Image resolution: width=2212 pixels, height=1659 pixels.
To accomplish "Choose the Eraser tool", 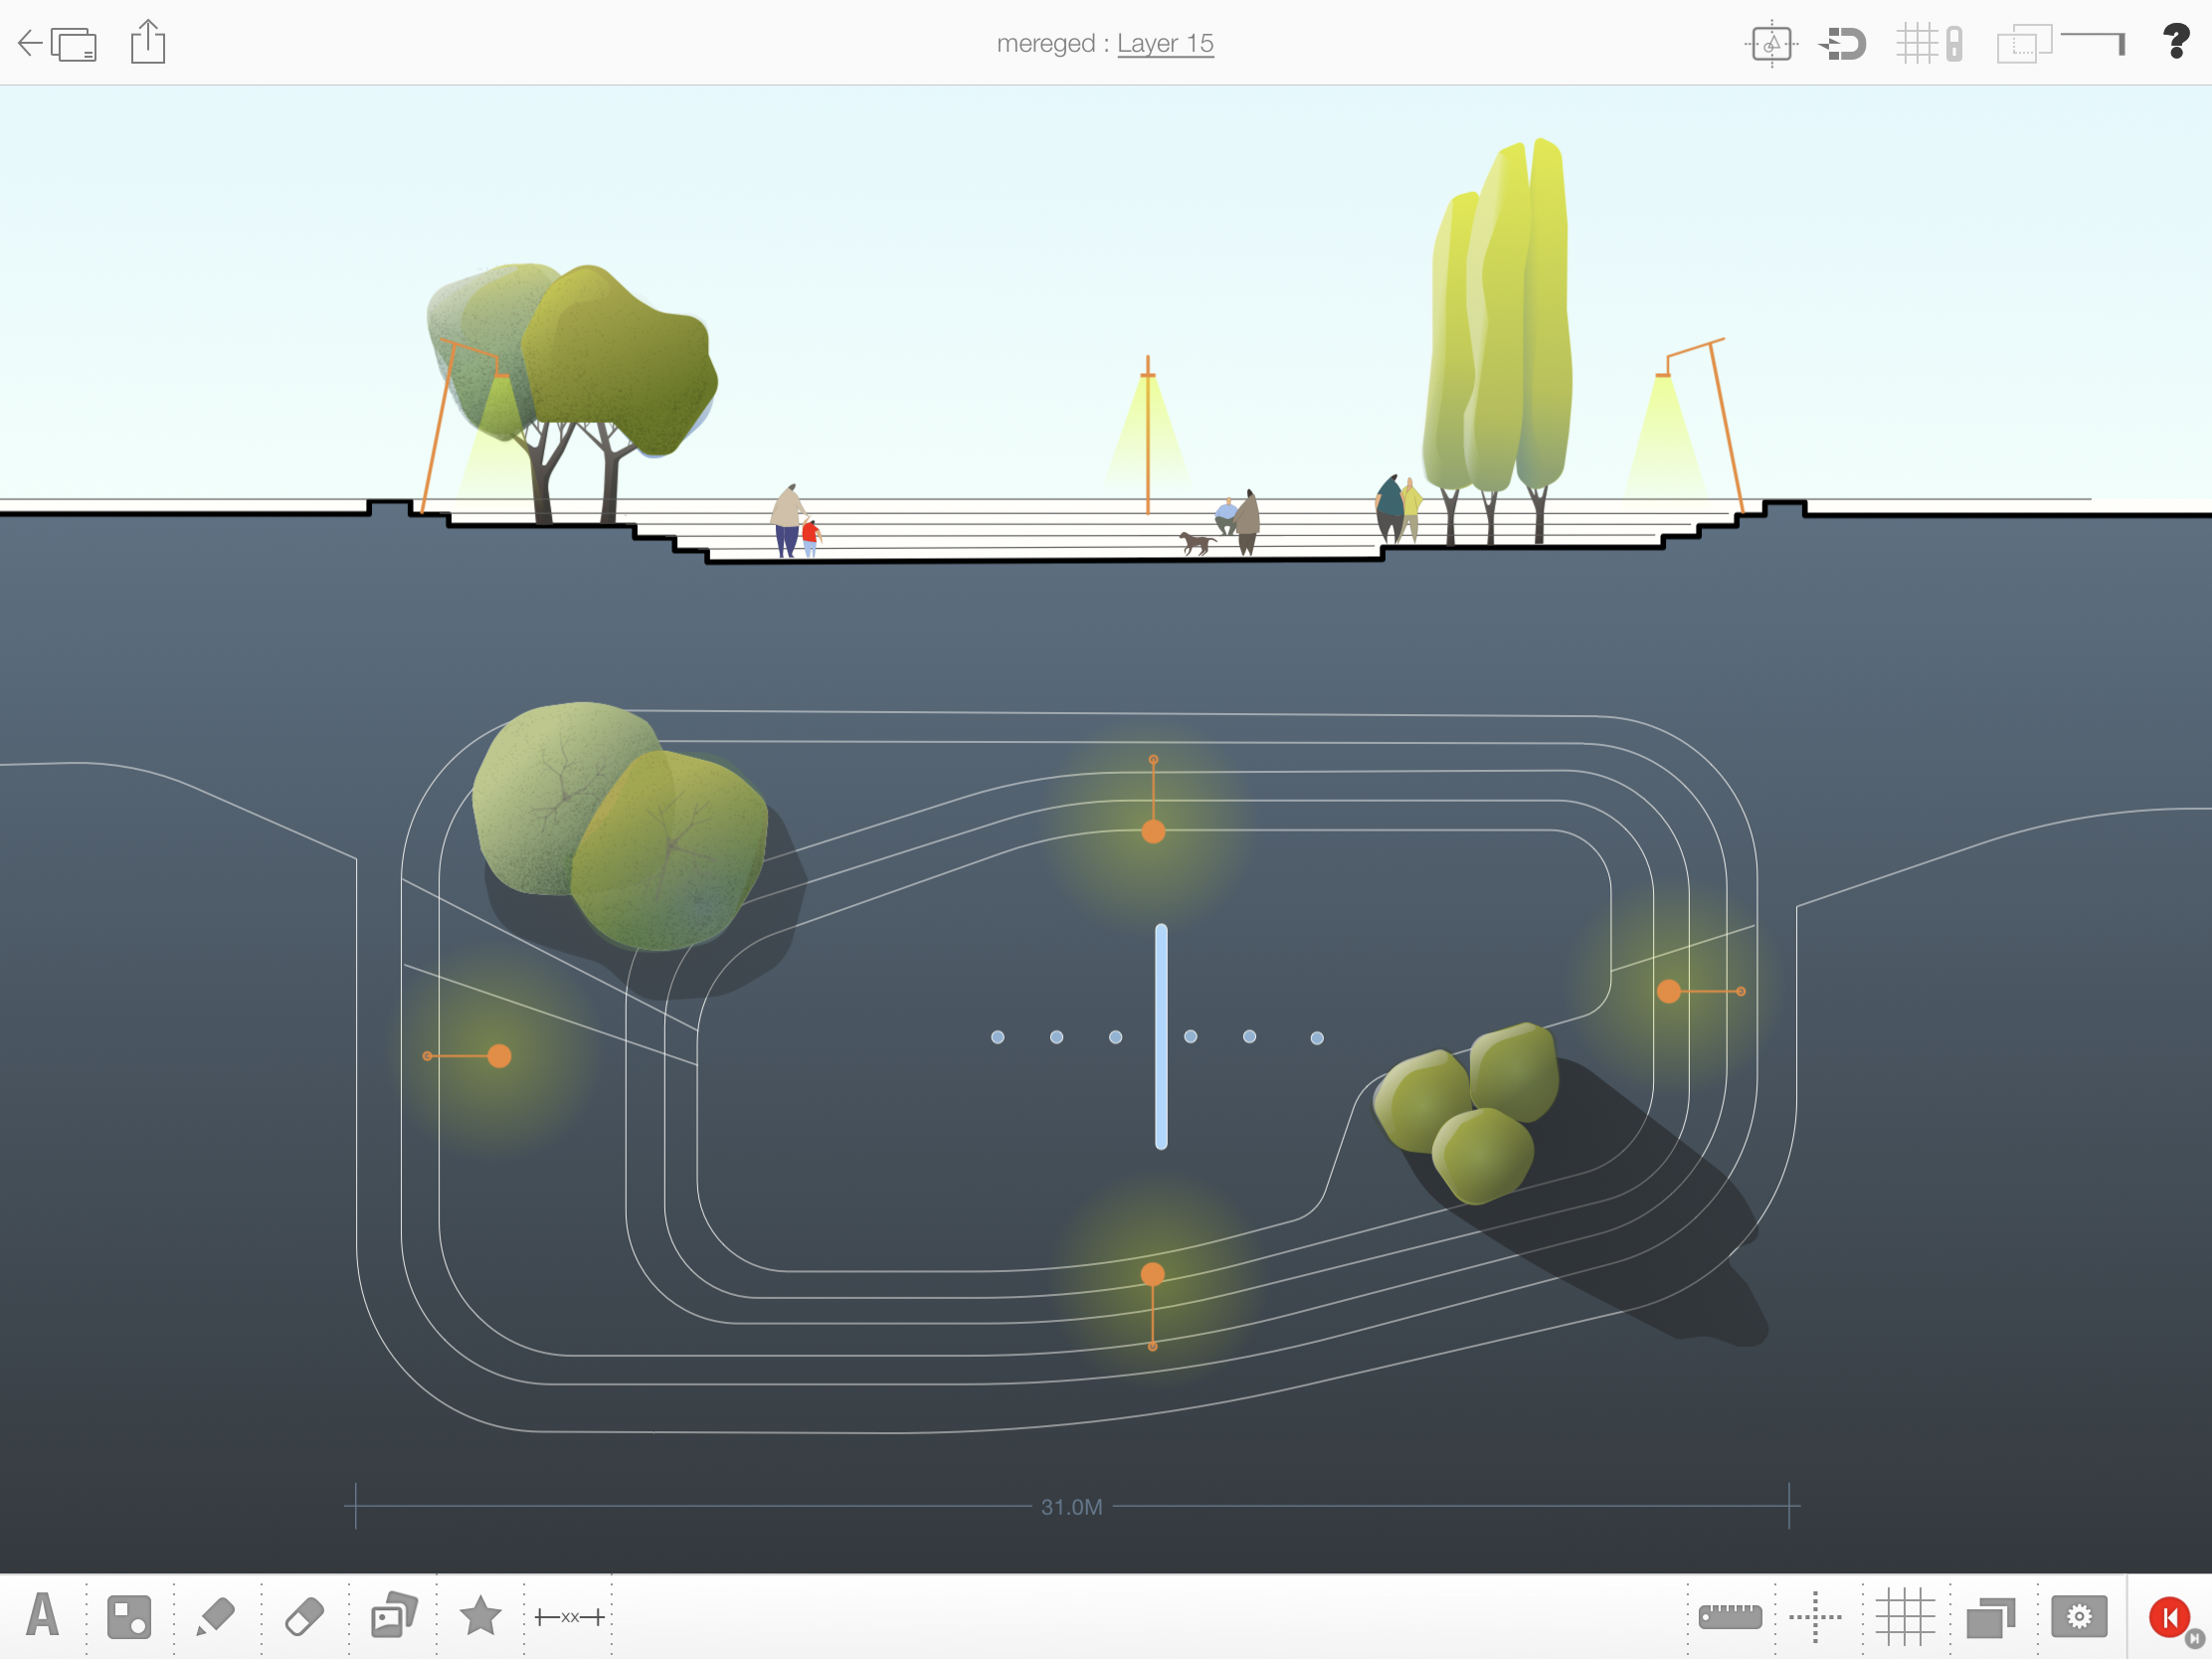I will [x=304, y=1616].
